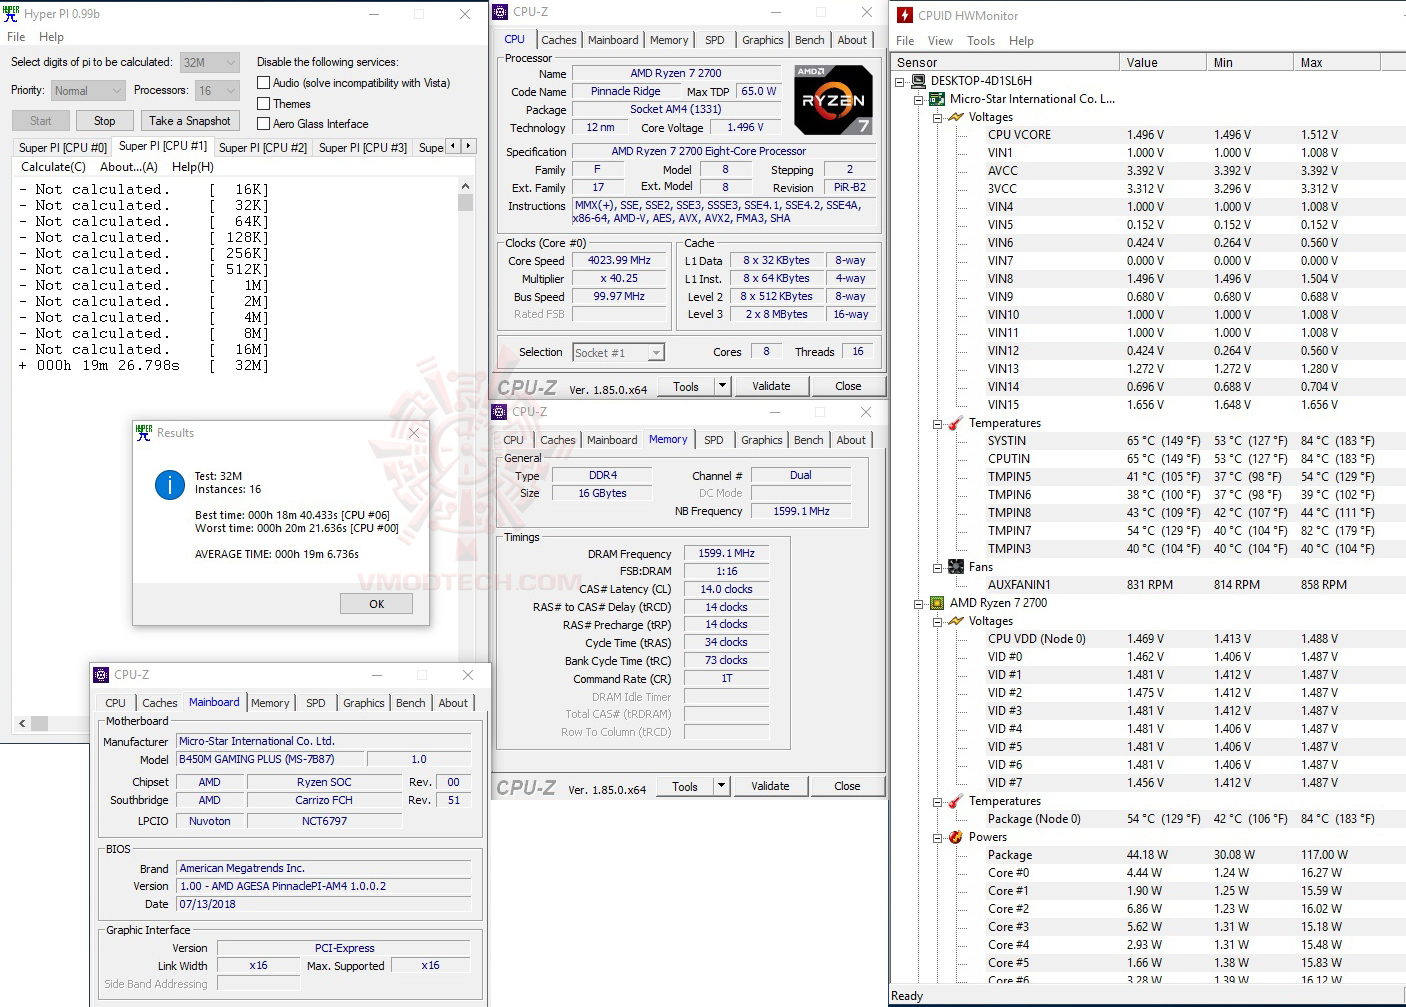Image resolution: width=1406 pixels, height=1007 pixels.
Task: Click the thermometer icon beside SYSTIN's Temperatures group
Action: click(956, 423)
